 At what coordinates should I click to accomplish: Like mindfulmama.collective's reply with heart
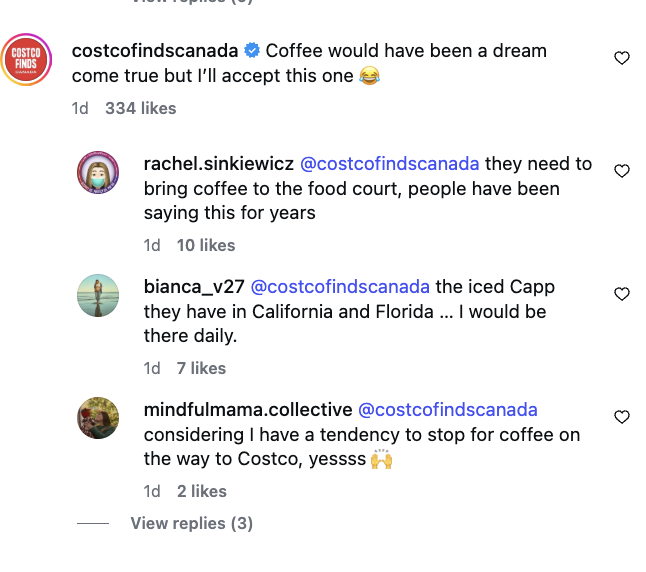[x=621, y=417]
